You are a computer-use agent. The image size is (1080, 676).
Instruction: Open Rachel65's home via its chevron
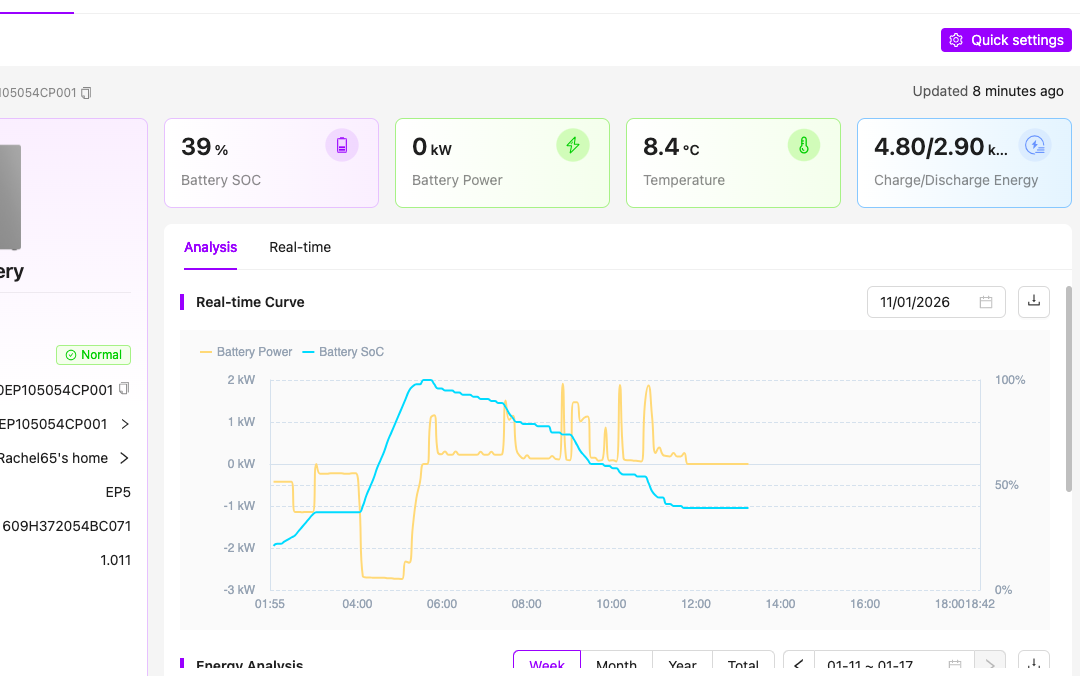[x=124, y=458]
